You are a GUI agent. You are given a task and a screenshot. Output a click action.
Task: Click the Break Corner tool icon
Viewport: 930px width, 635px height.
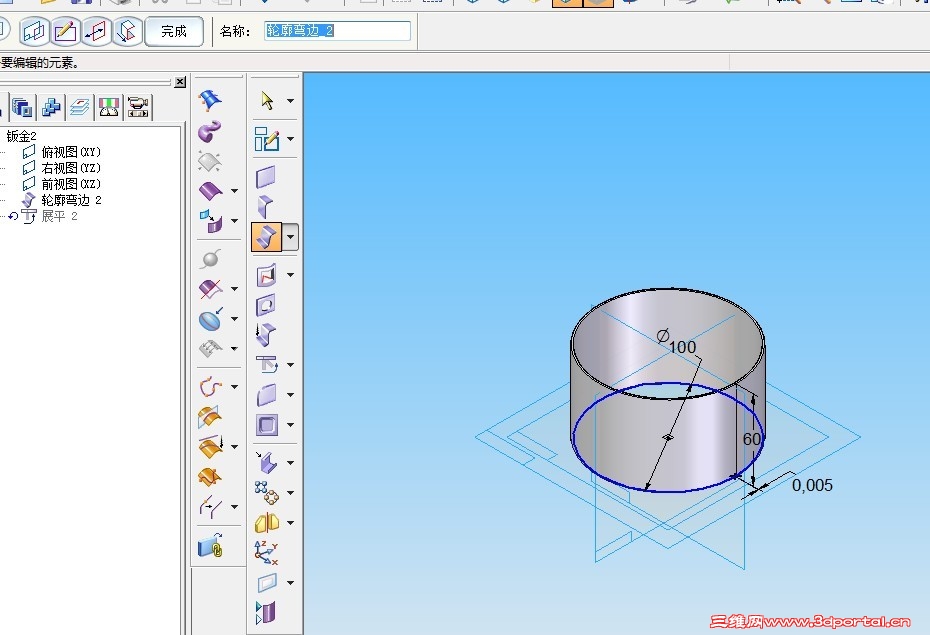[266, 394]
